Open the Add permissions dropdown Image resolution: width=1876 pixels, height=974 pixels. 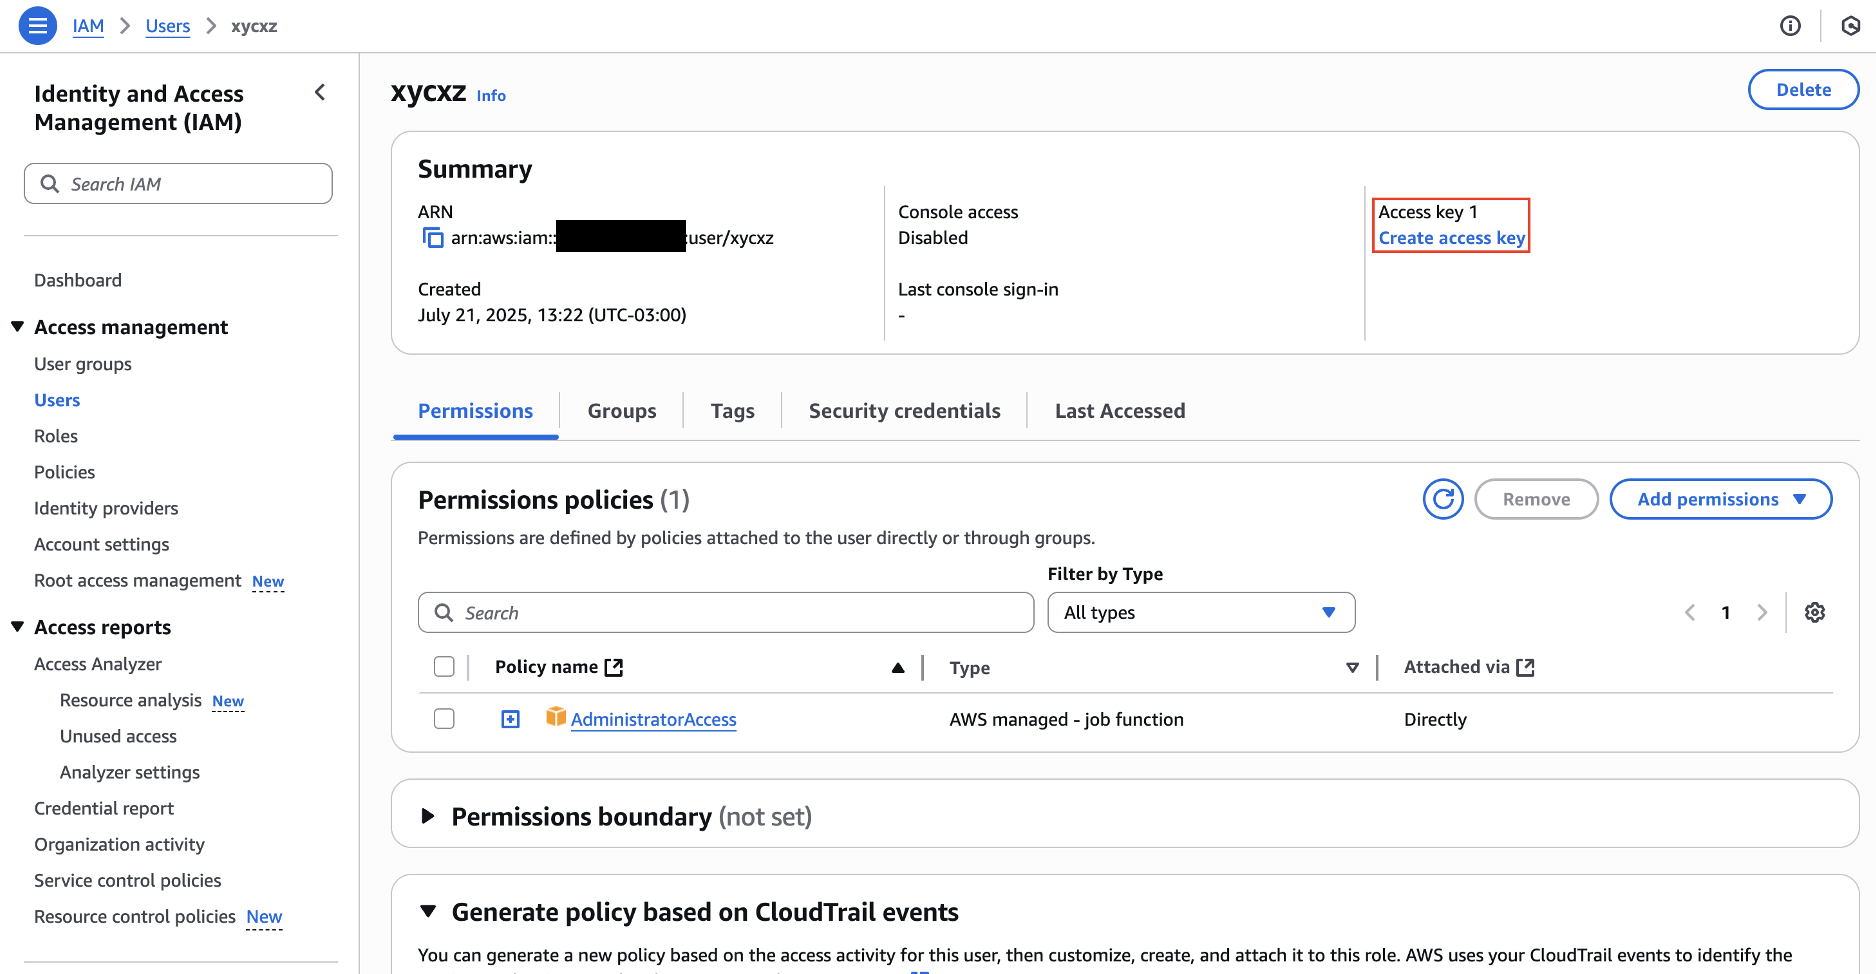pyautogui.click(x=1720, y=499)
